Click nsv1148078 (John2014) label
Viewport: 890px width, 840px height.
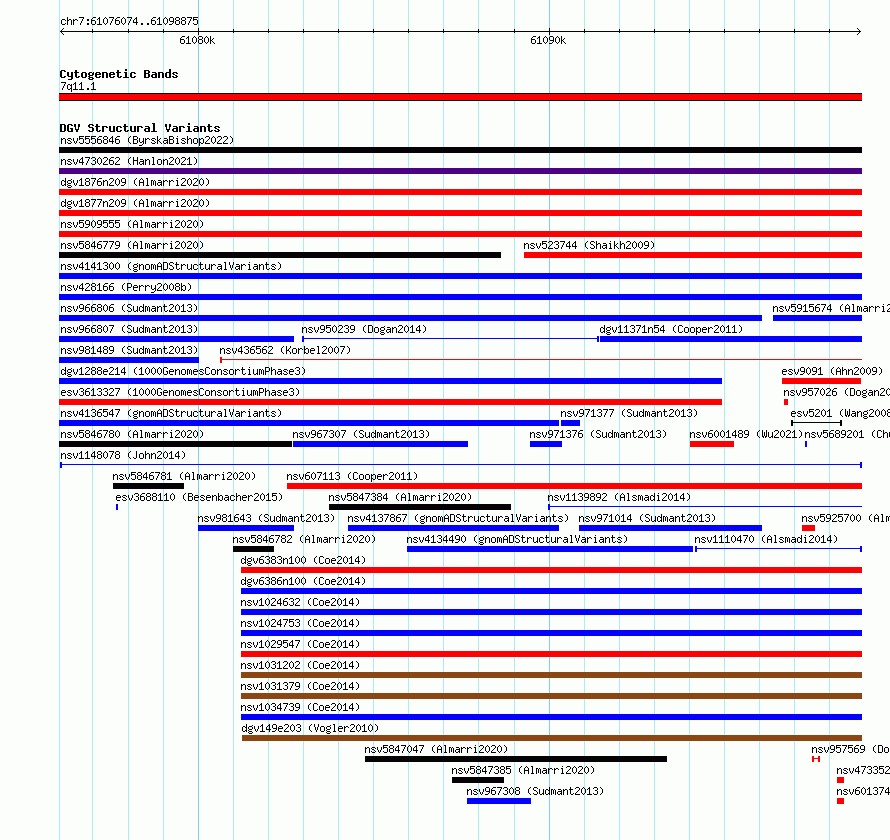123,455
